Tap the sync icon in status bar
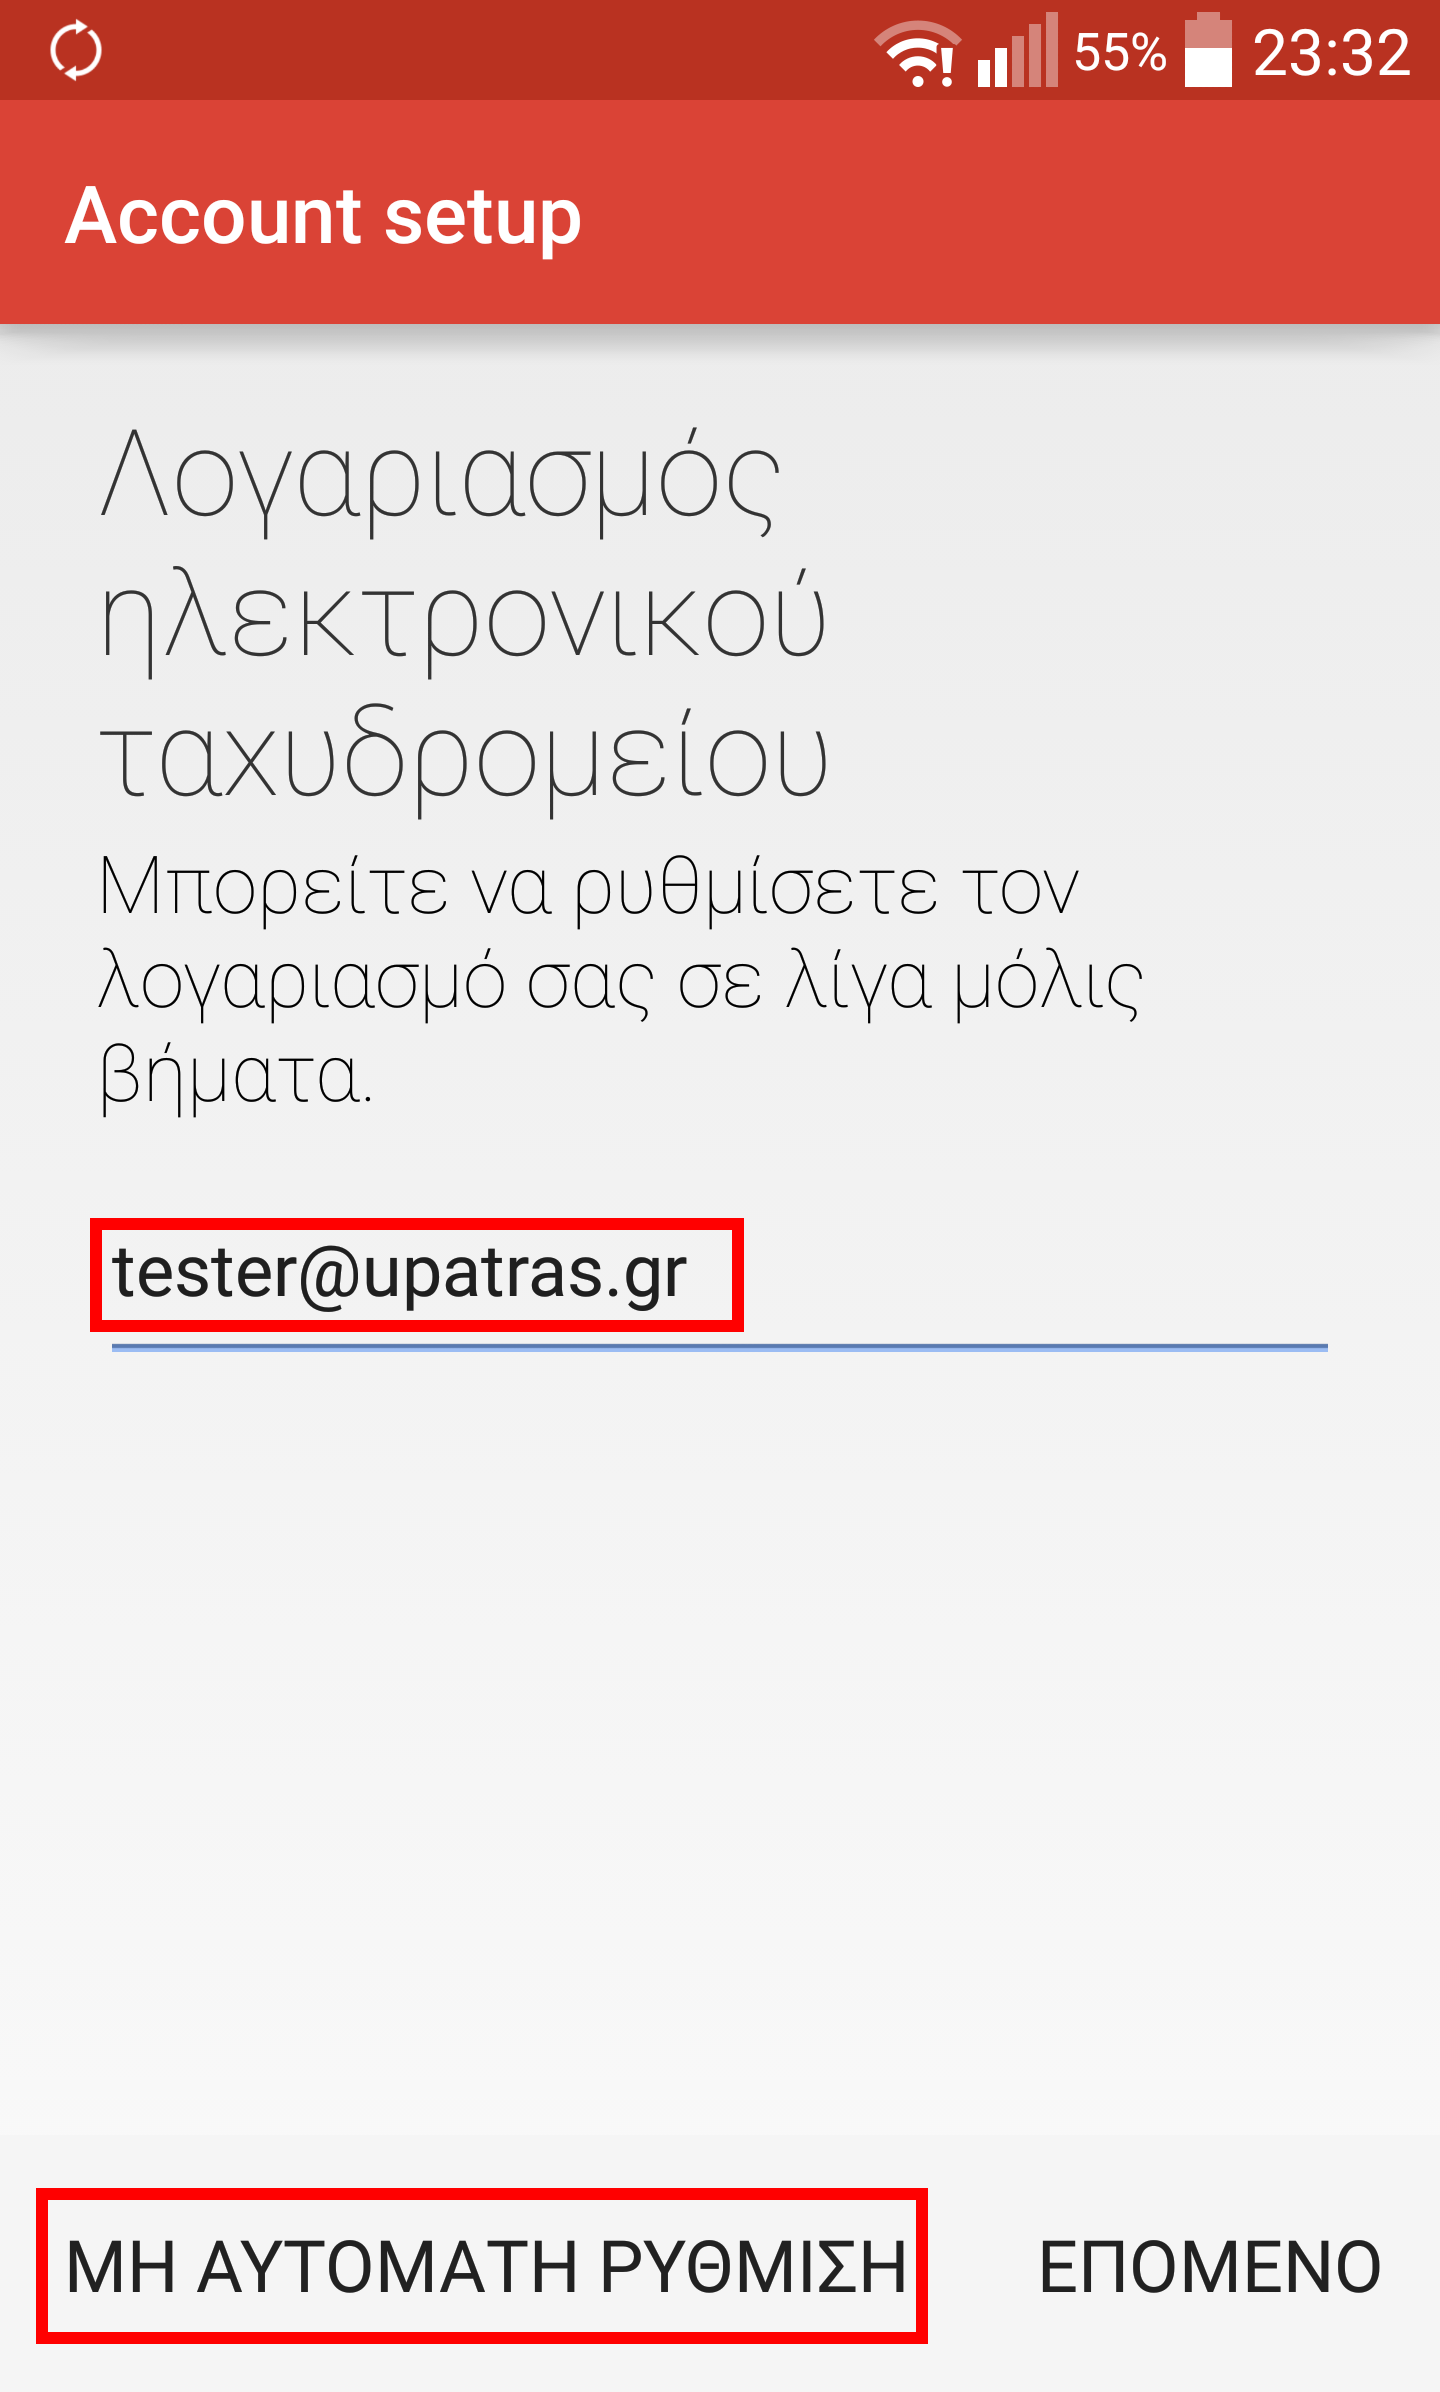Viewport: 1440px width, 2392px height. [x=76, y=50]
